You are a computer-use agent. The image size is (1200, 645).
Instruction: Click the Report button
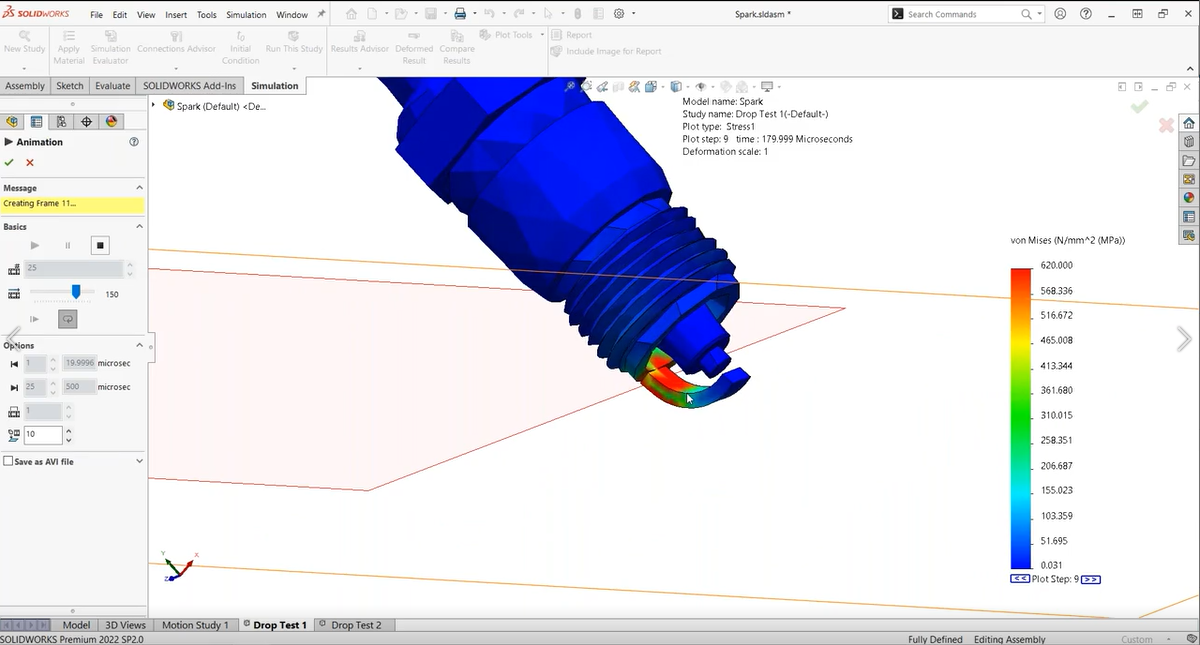[572, 35]
